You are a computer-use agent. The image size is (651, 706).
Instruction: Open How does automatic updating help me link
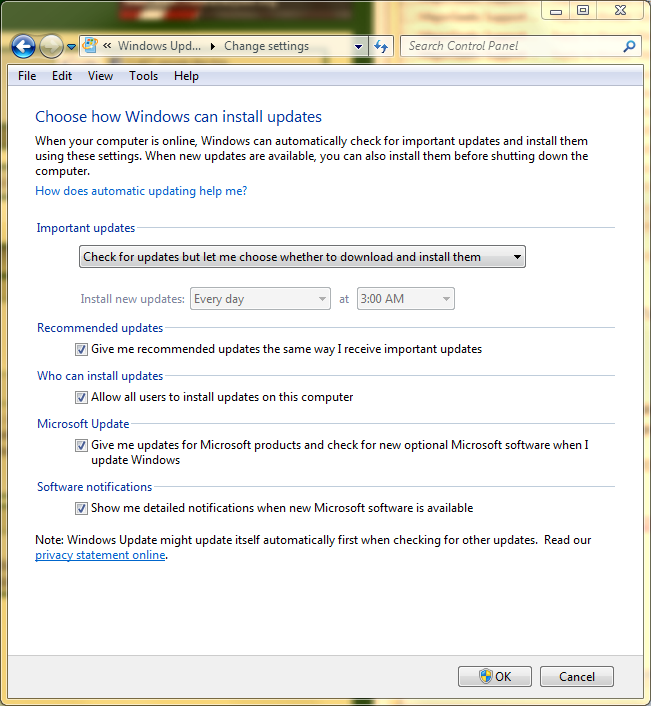point(141,191)
